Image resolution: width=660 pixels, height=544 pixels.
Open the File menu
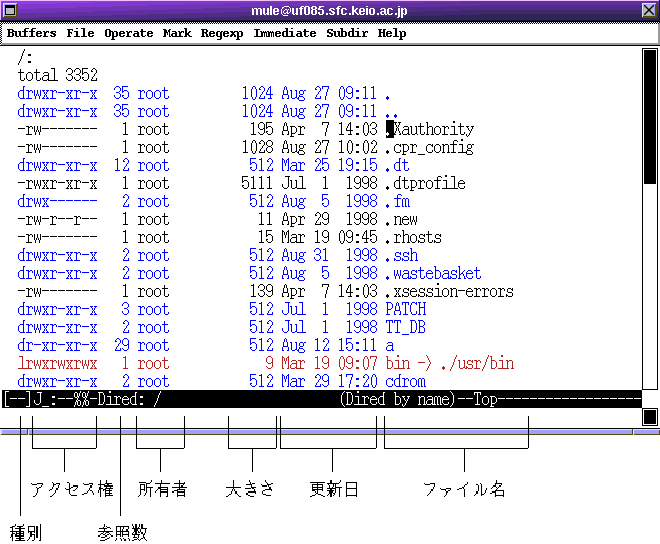coord(80,33)
